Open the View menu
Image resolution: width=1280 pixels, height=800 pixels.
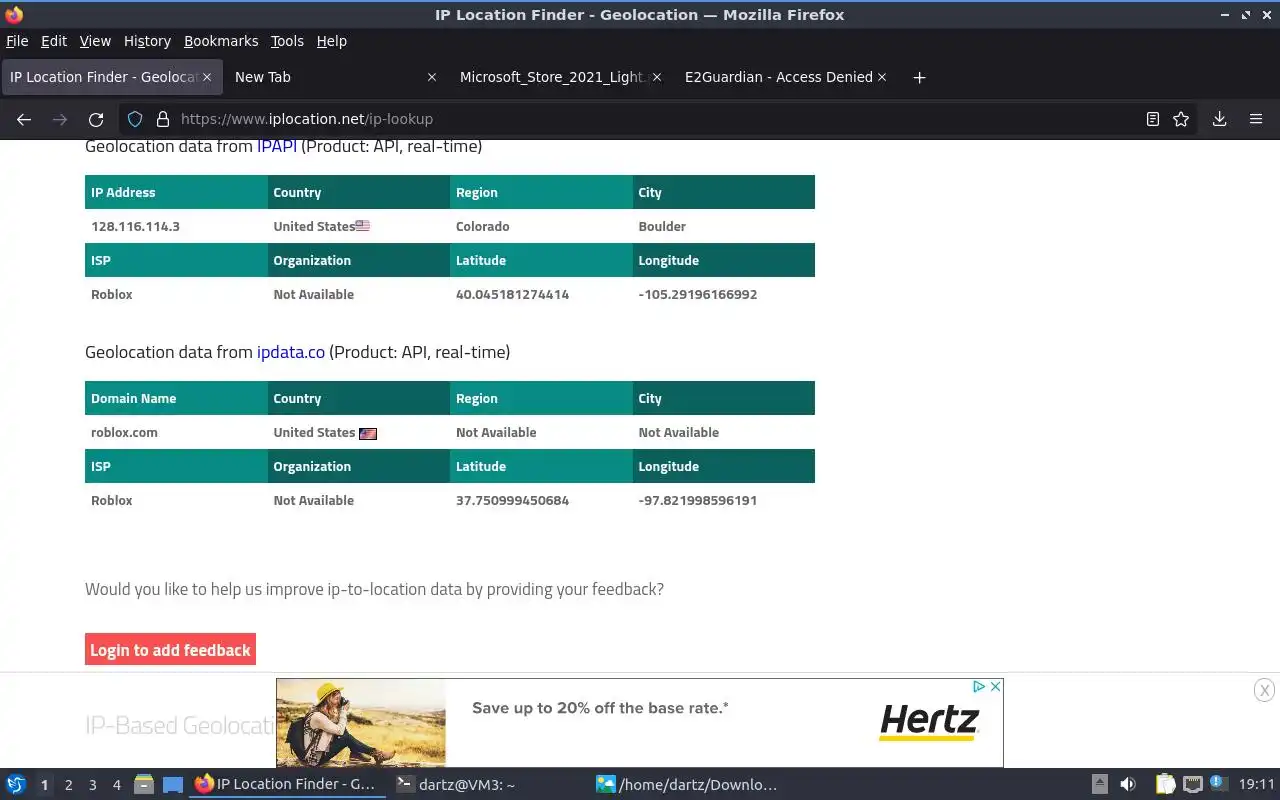point(95,41)
